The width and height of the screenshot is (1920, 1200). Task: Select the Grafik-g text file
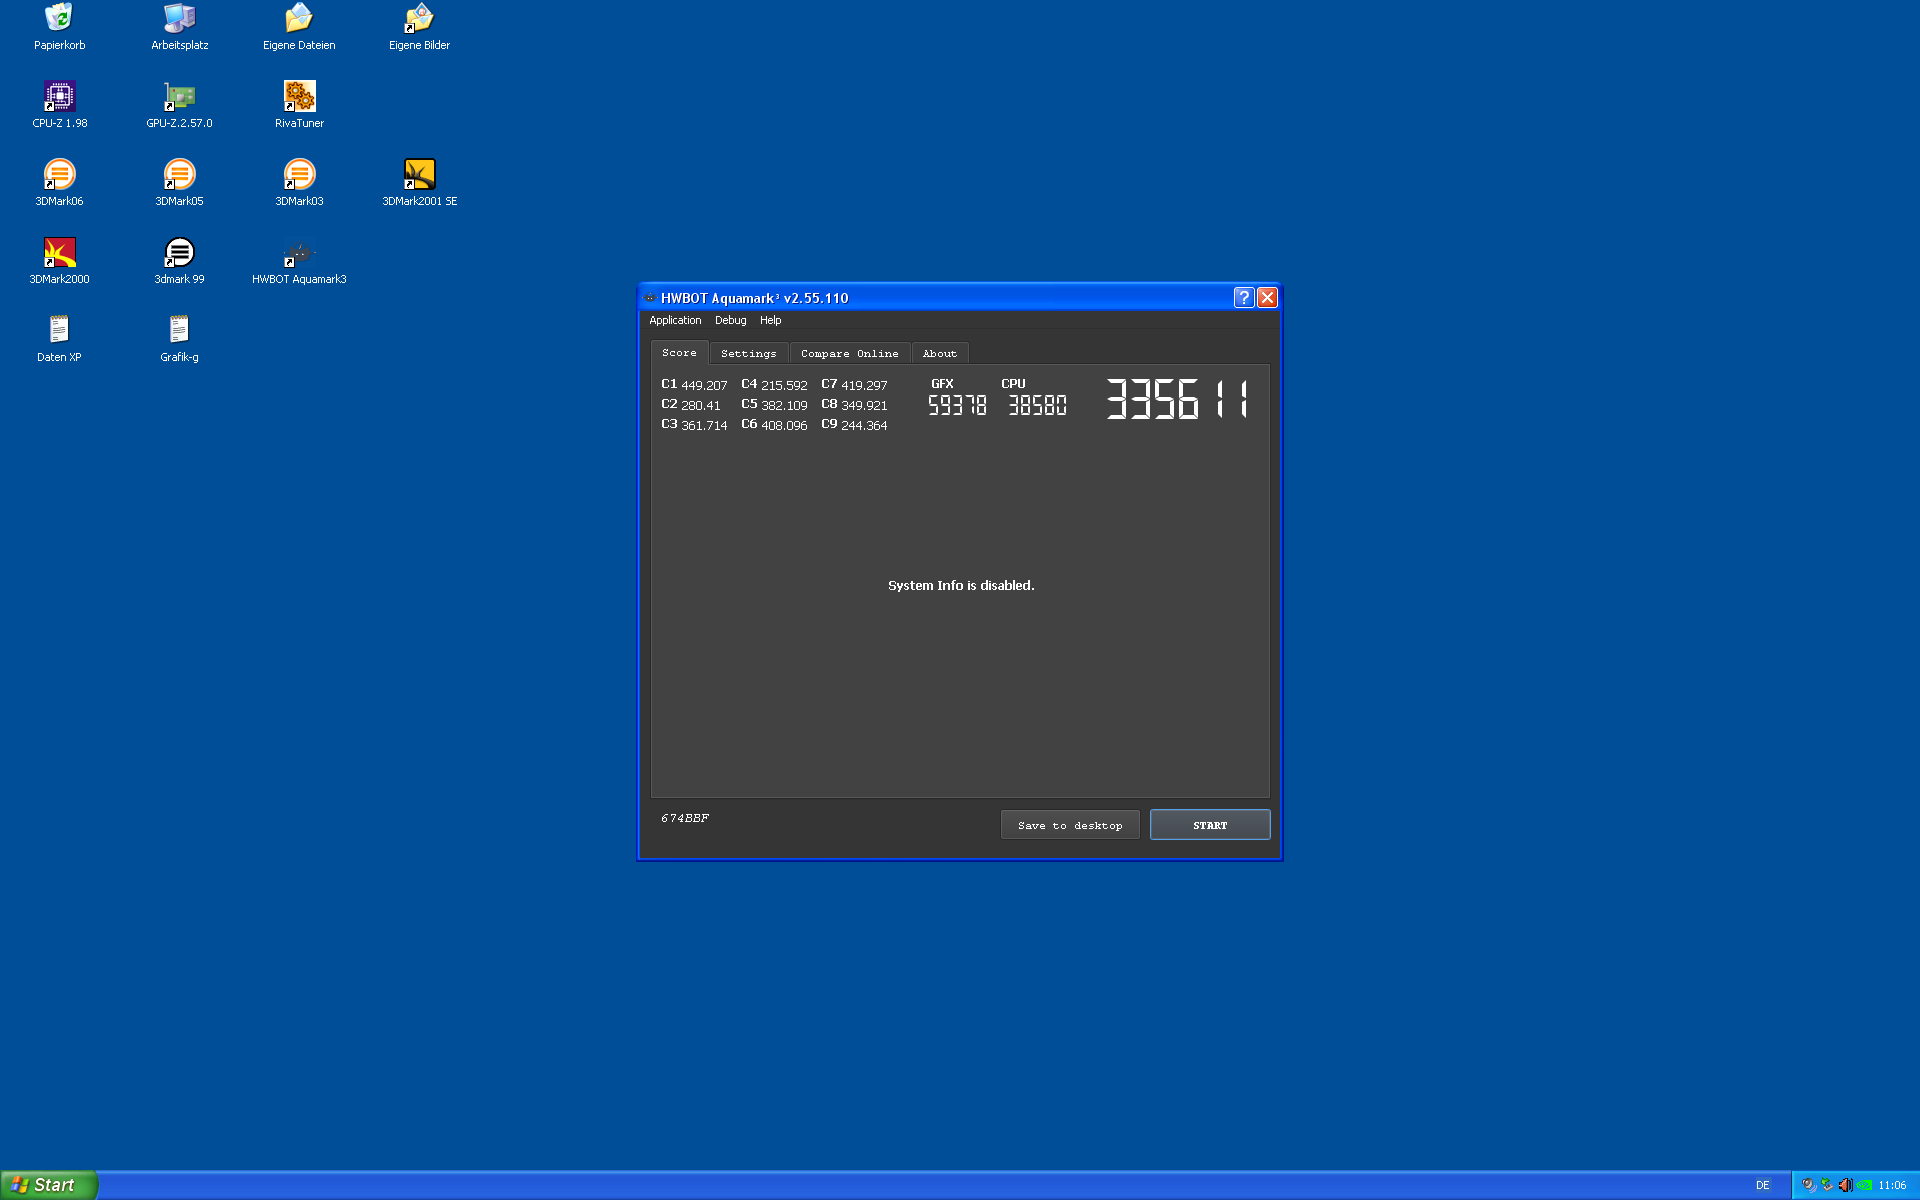pyautogui.click(x=179, y=339)
